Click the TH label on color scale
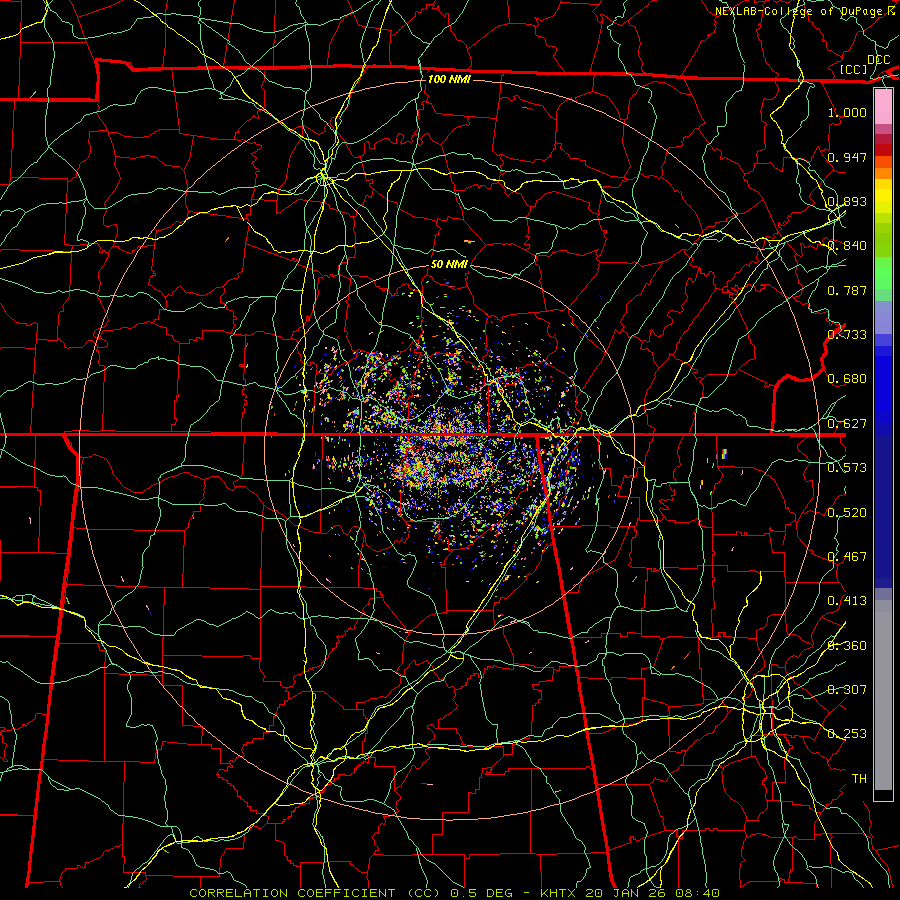This screenshot has height=900, width=900. pos(859,779)
